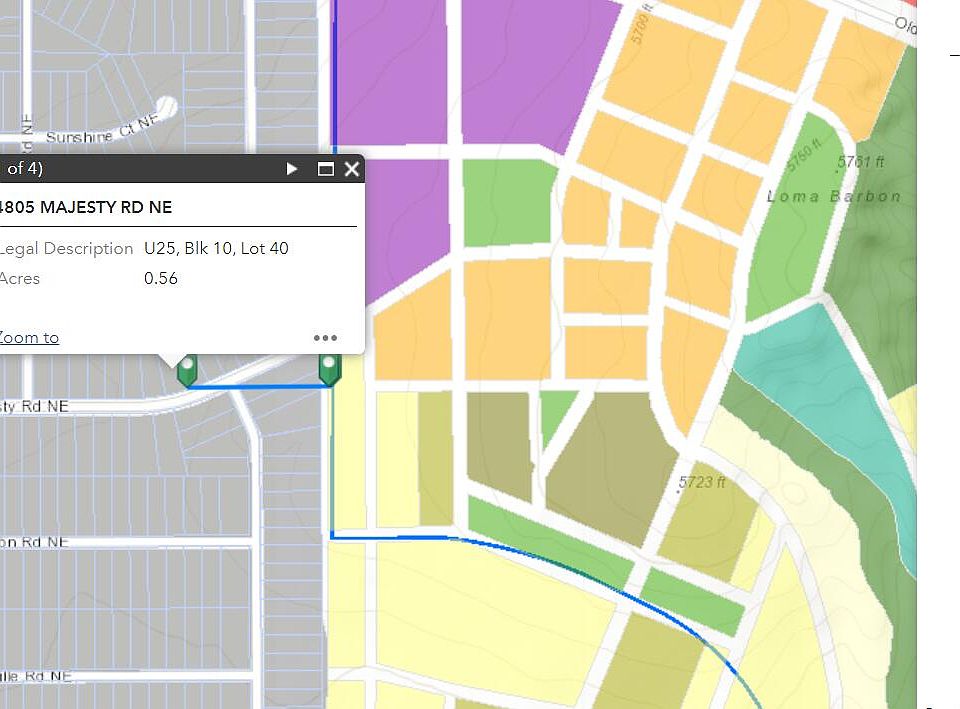The width and height of the screenshot is (960, 709).
Task: Click the 5723 ft elevation label
Action: tap(701, 482)
